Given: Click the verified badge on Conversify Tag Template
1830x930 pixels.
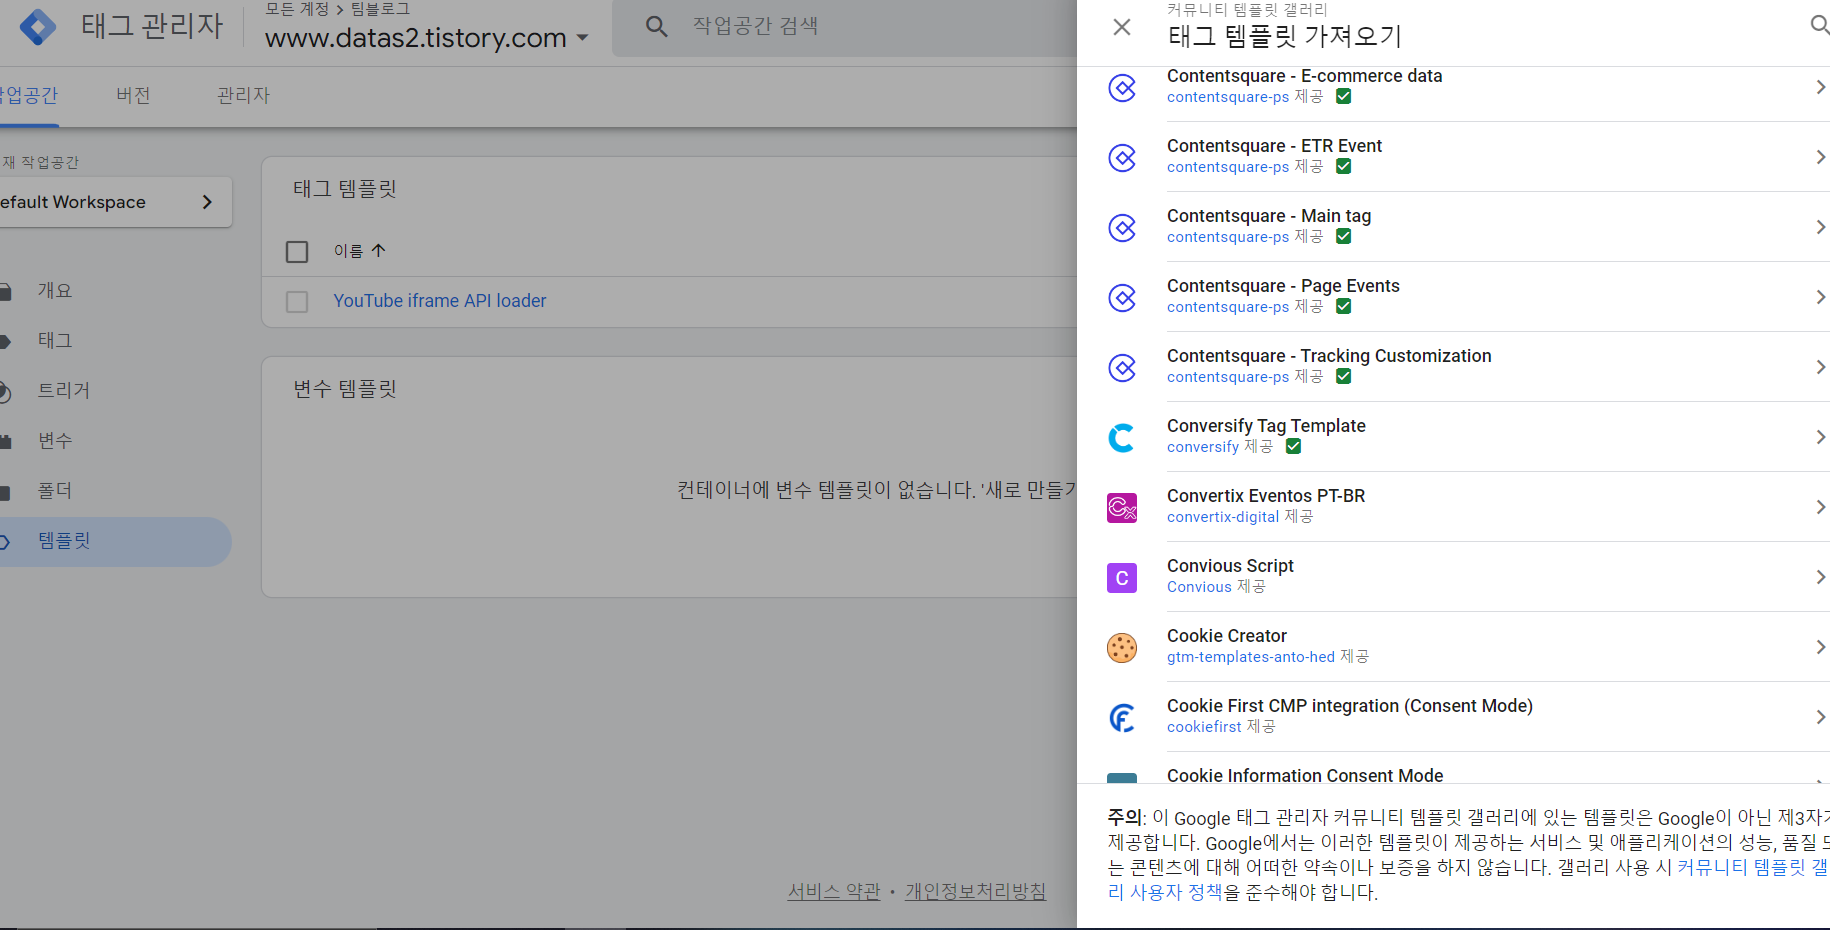Looking at the screenshot, I should (1294, 447).
